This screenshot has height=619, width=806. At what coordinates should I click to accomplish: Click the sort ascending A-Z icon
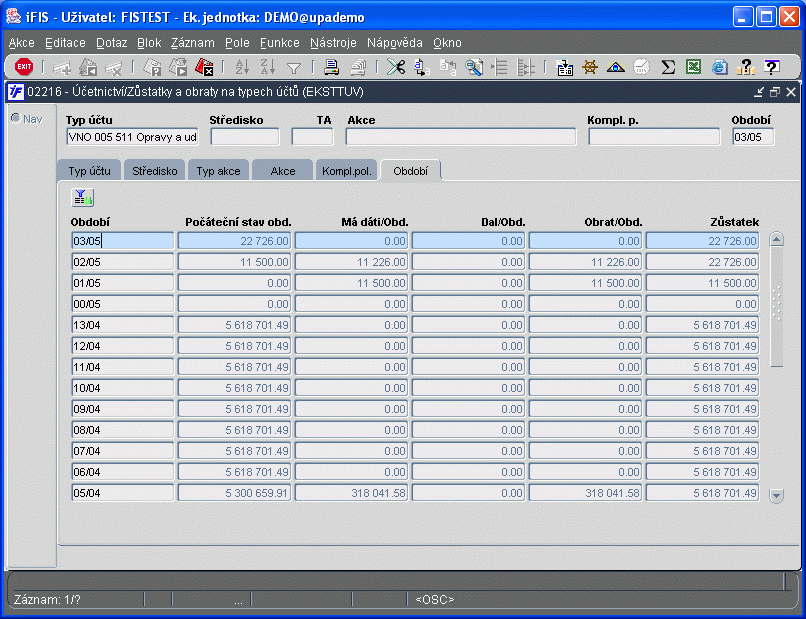click(241, 67)
